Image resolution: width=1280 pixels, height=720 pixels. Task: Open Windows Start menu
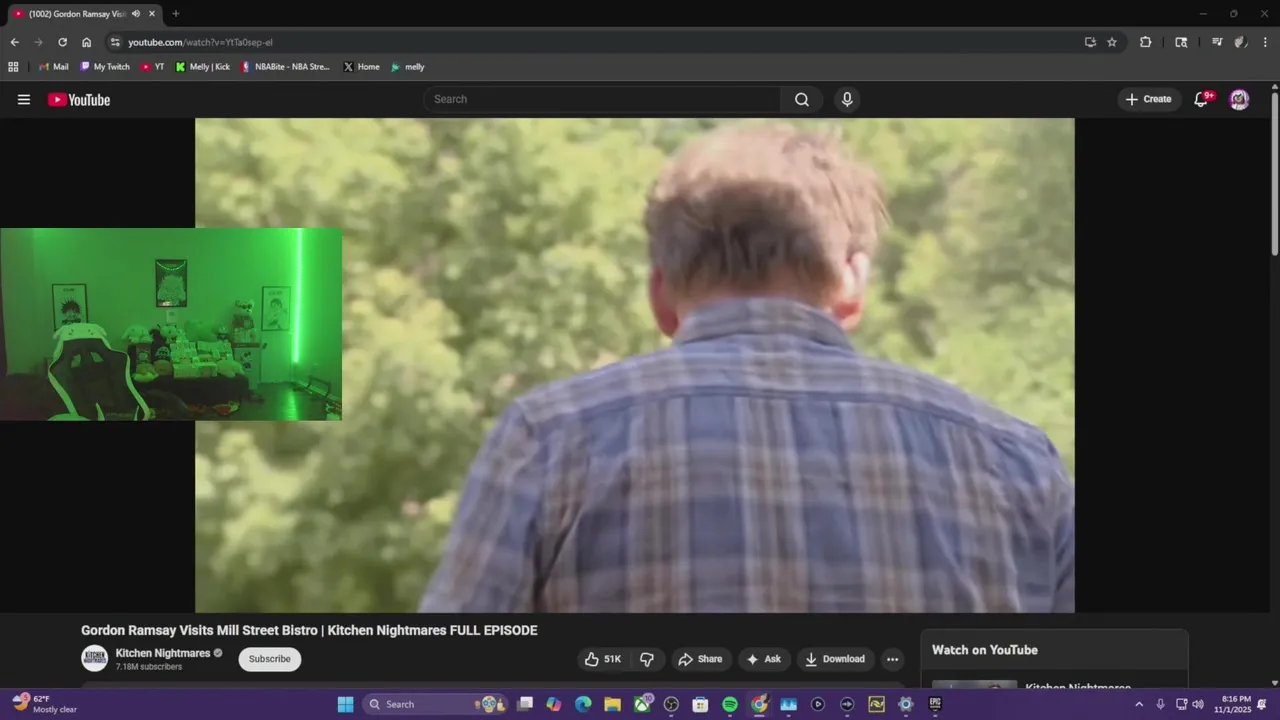(345, 704)
